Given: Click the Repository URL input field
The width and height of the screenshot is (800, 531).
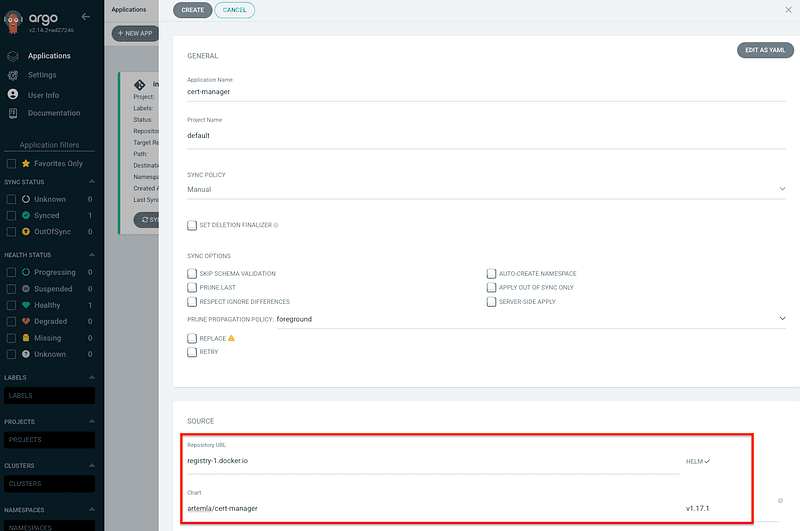Looking at the screenshot, I should click(x=433, y=461).
